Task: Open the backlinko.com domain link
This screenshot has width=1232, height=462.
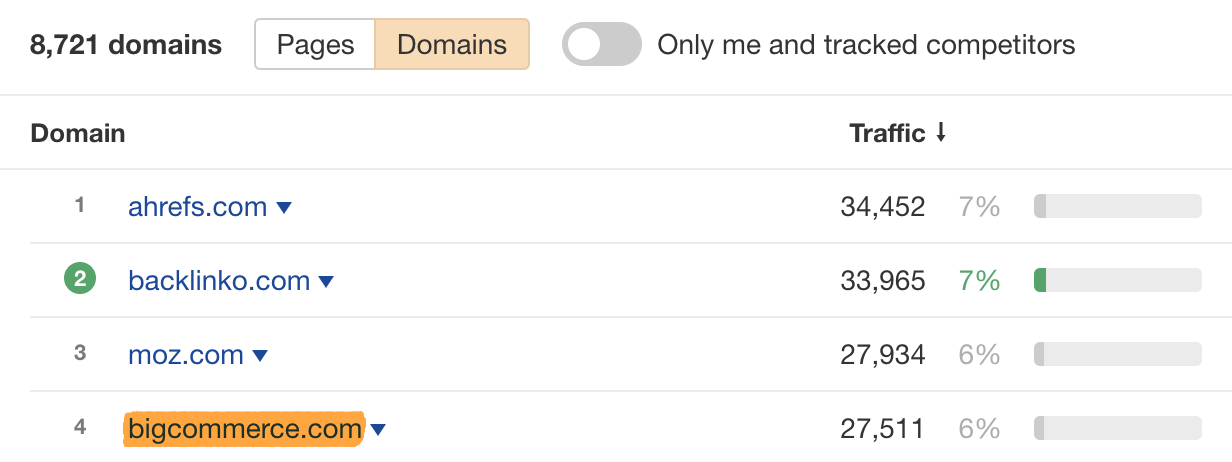Action: (219, 281)
